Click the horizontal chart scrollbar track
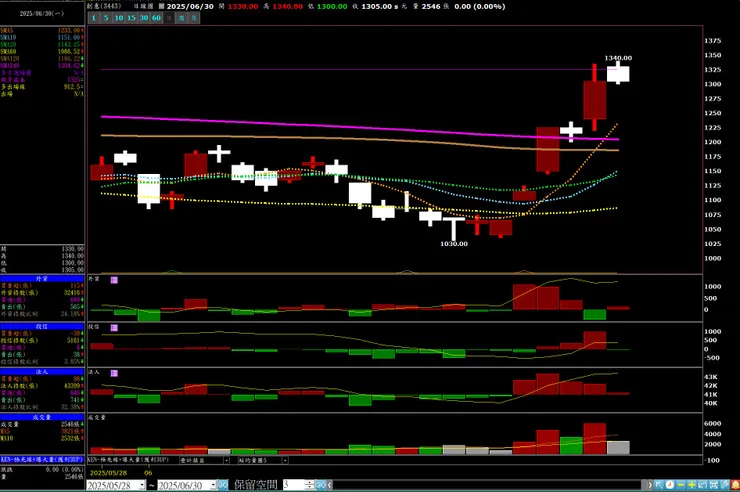This screenshot has width=740, height=492. (487, 485)
